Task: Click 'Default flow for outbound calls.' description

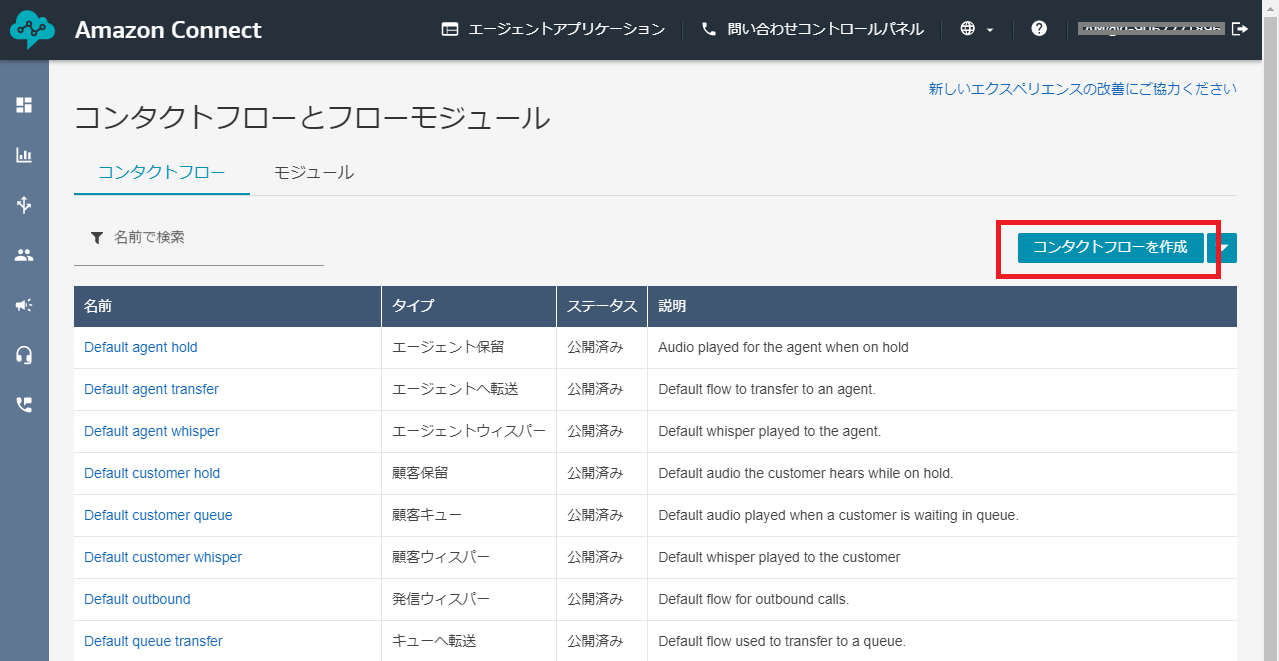Action: [753, 599]
